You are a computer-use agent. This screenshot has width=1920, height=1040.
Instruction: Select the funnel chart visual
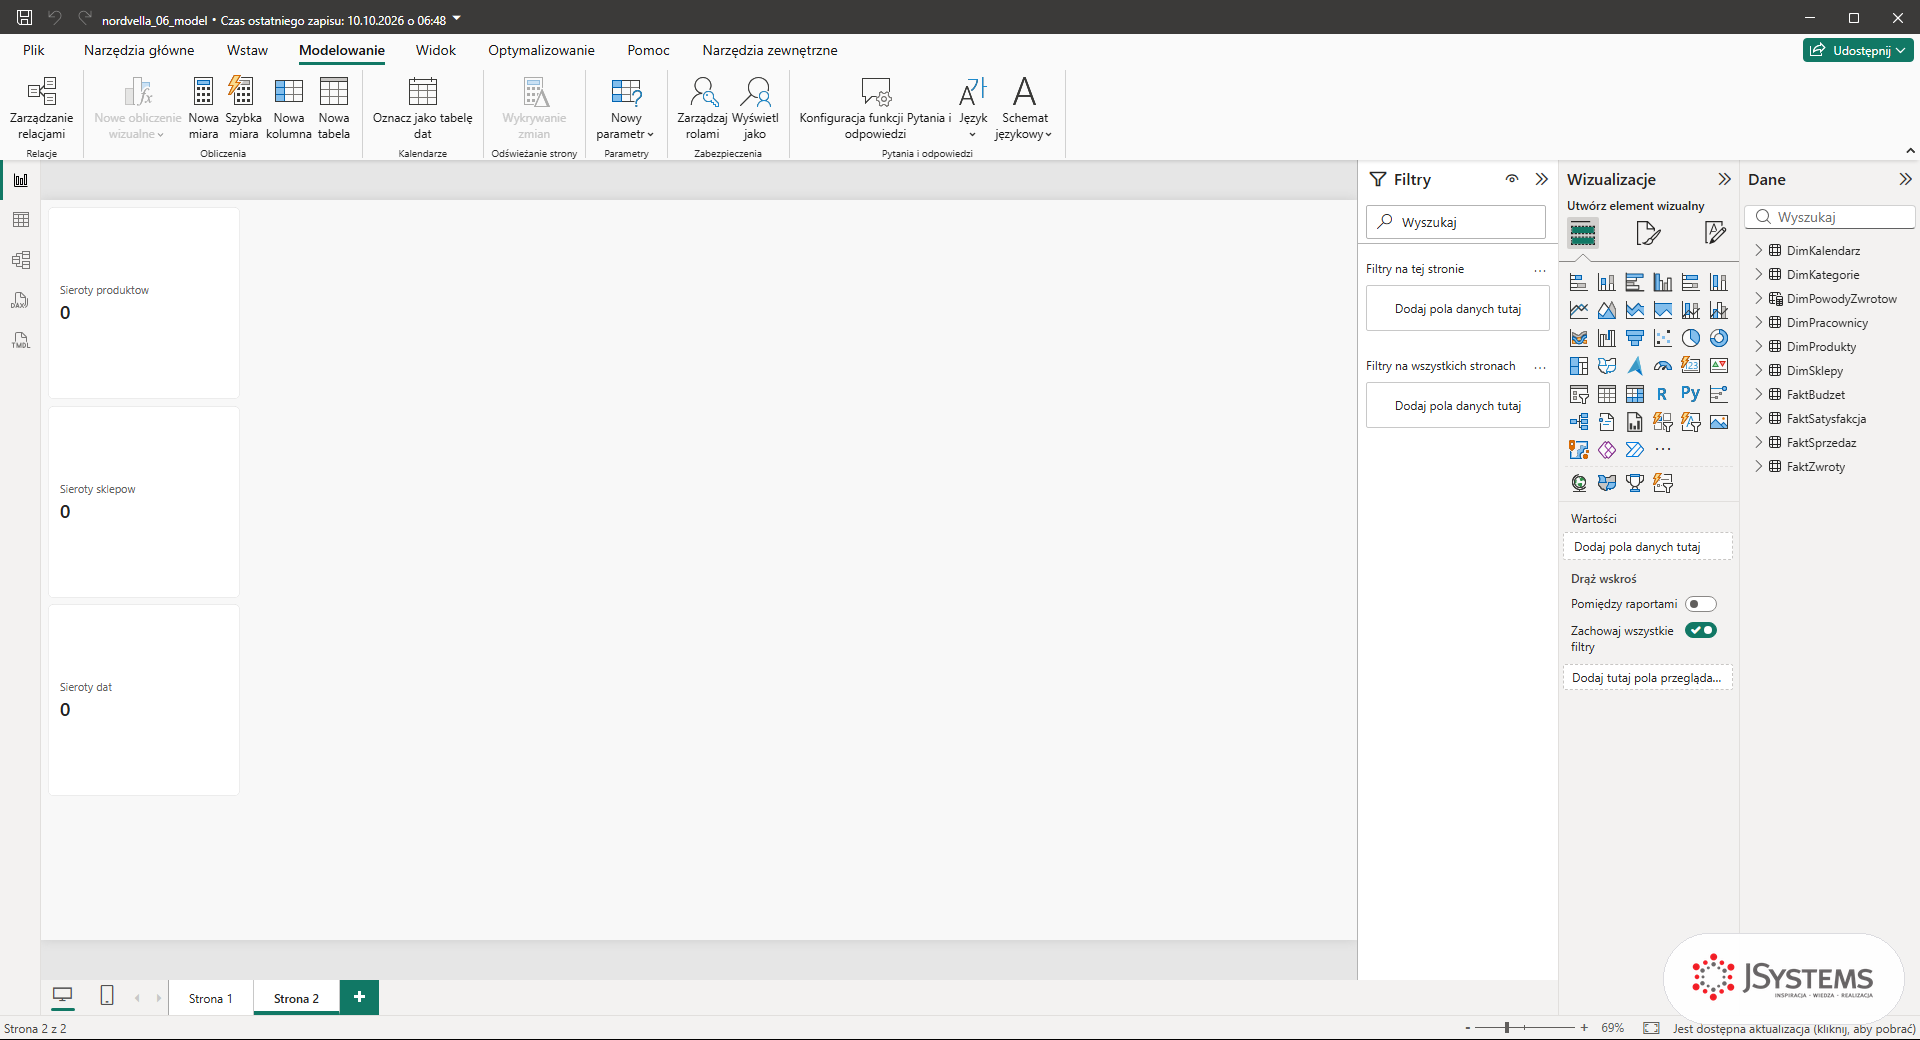1634,338
